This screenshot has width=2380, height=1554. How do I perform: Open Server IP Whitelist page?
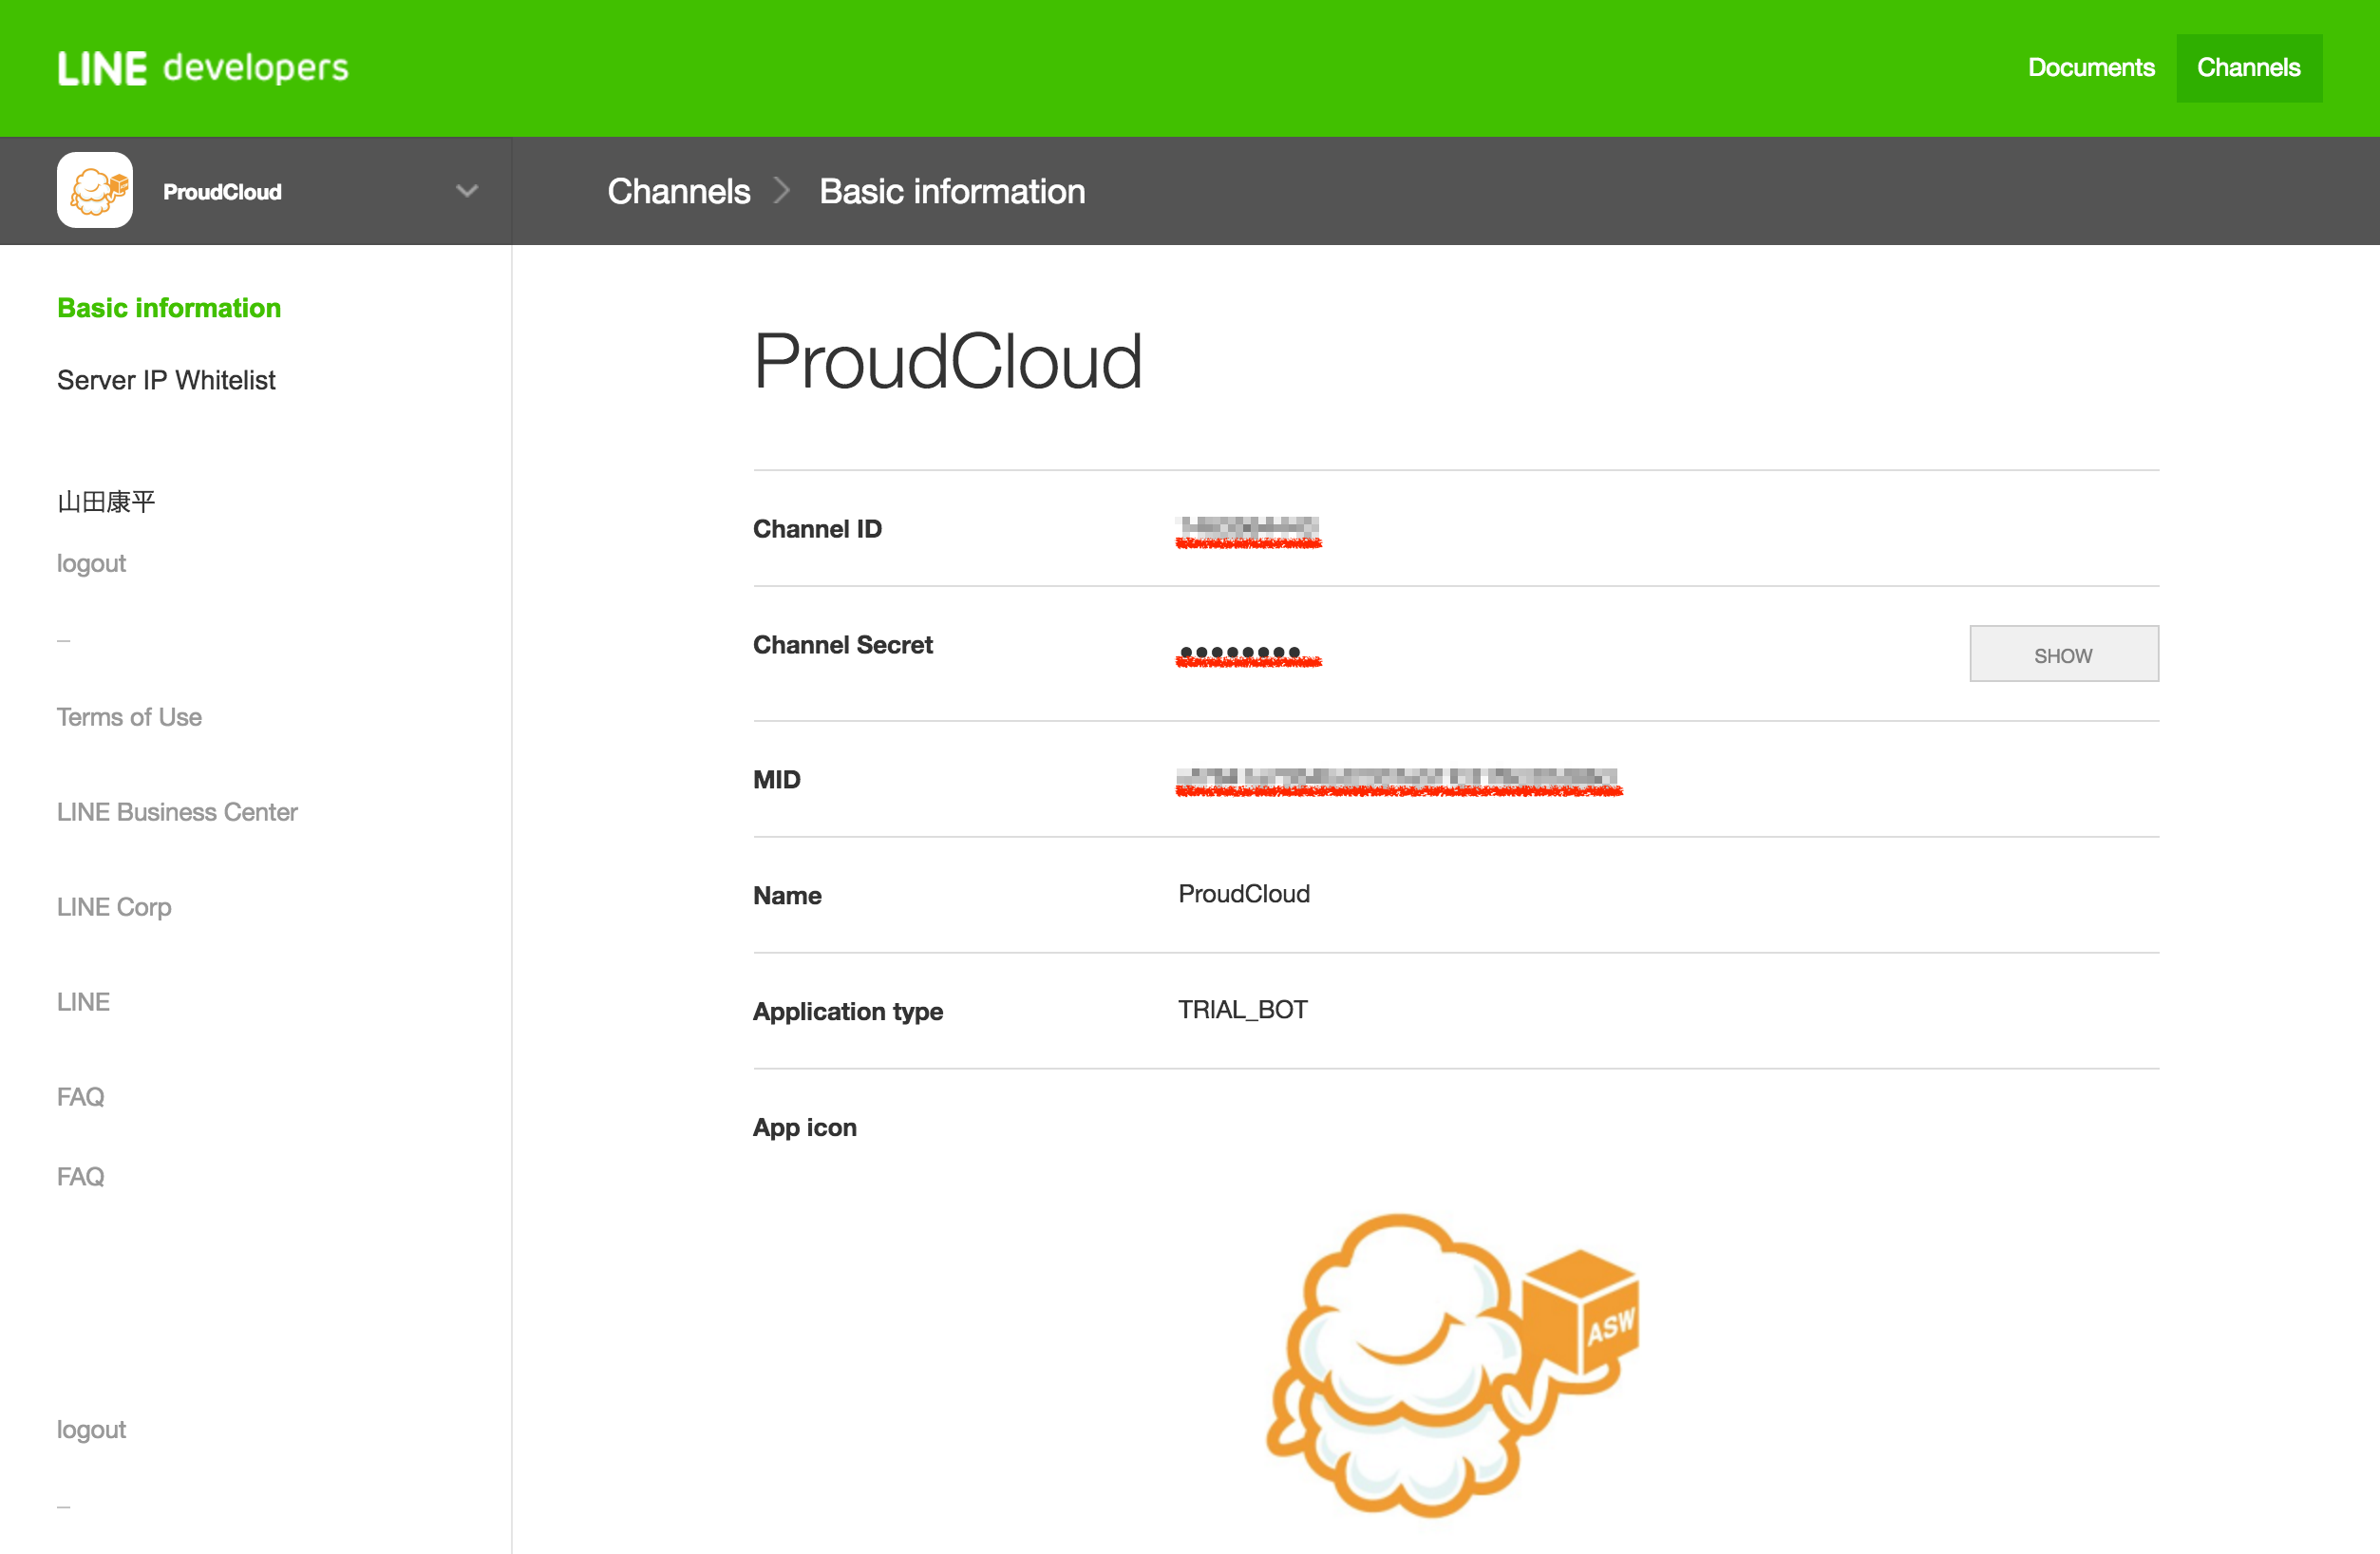166,380
